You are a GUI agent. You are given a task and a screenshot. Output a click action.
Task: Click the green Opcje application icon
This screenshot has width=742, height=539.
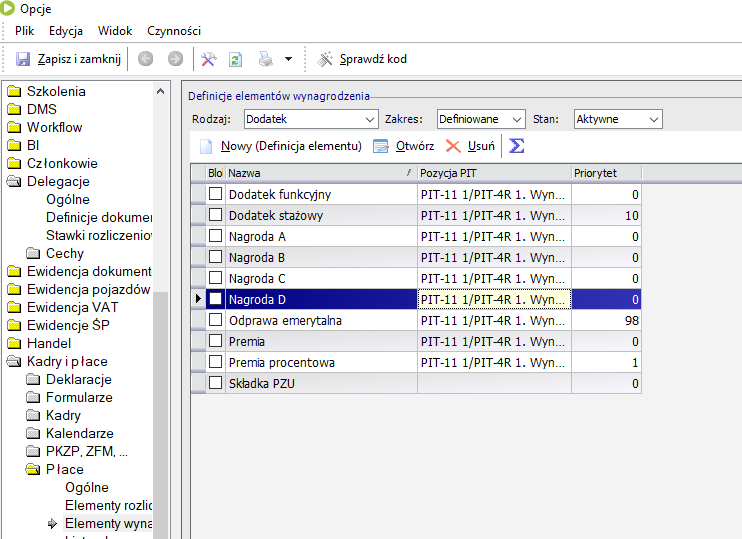[x=8, y=8]
